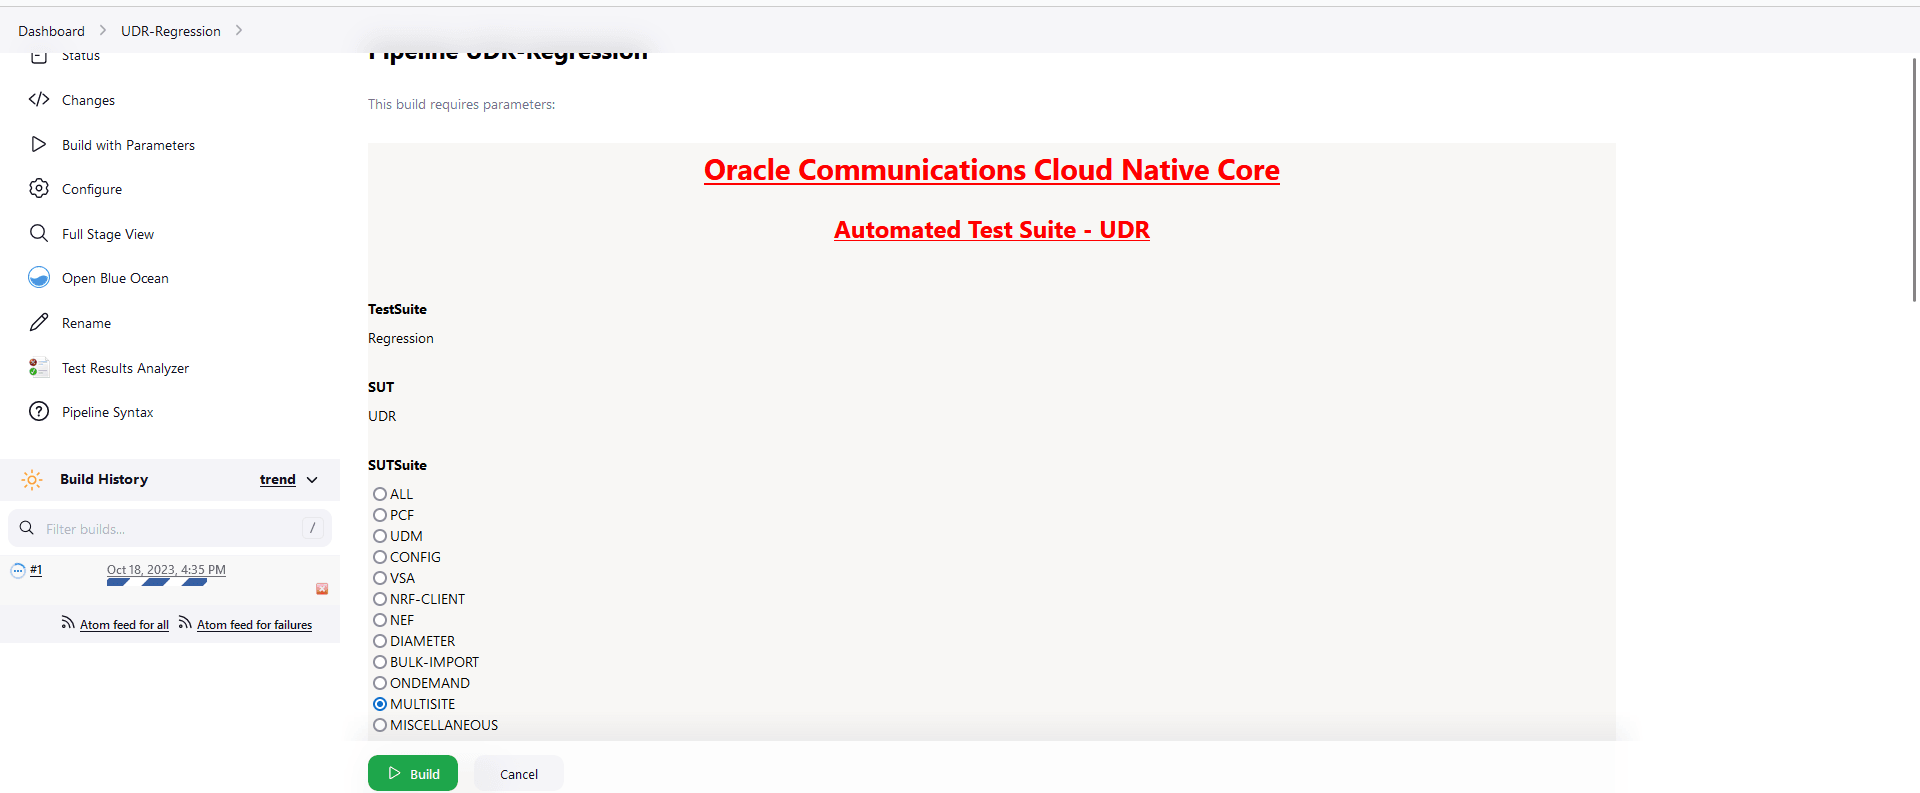Open build #1 link

36,570
